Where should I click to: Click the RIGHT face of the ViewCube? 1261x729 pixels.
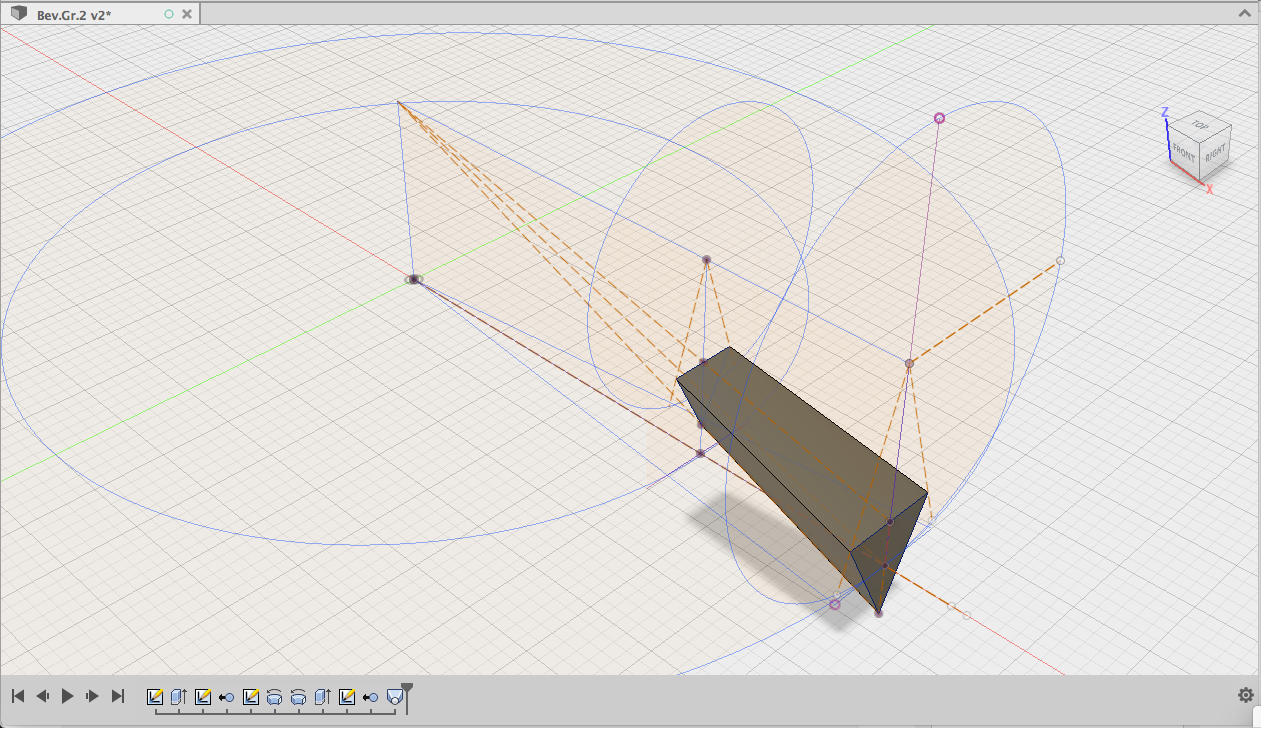pos(1214,155)
